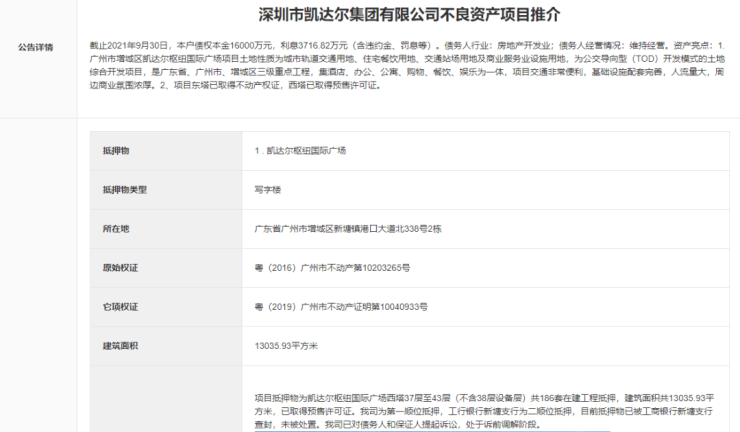Click the announcement paragraph starting 截止2021年9月30日
740x432 pixels.
click(407, 65)
